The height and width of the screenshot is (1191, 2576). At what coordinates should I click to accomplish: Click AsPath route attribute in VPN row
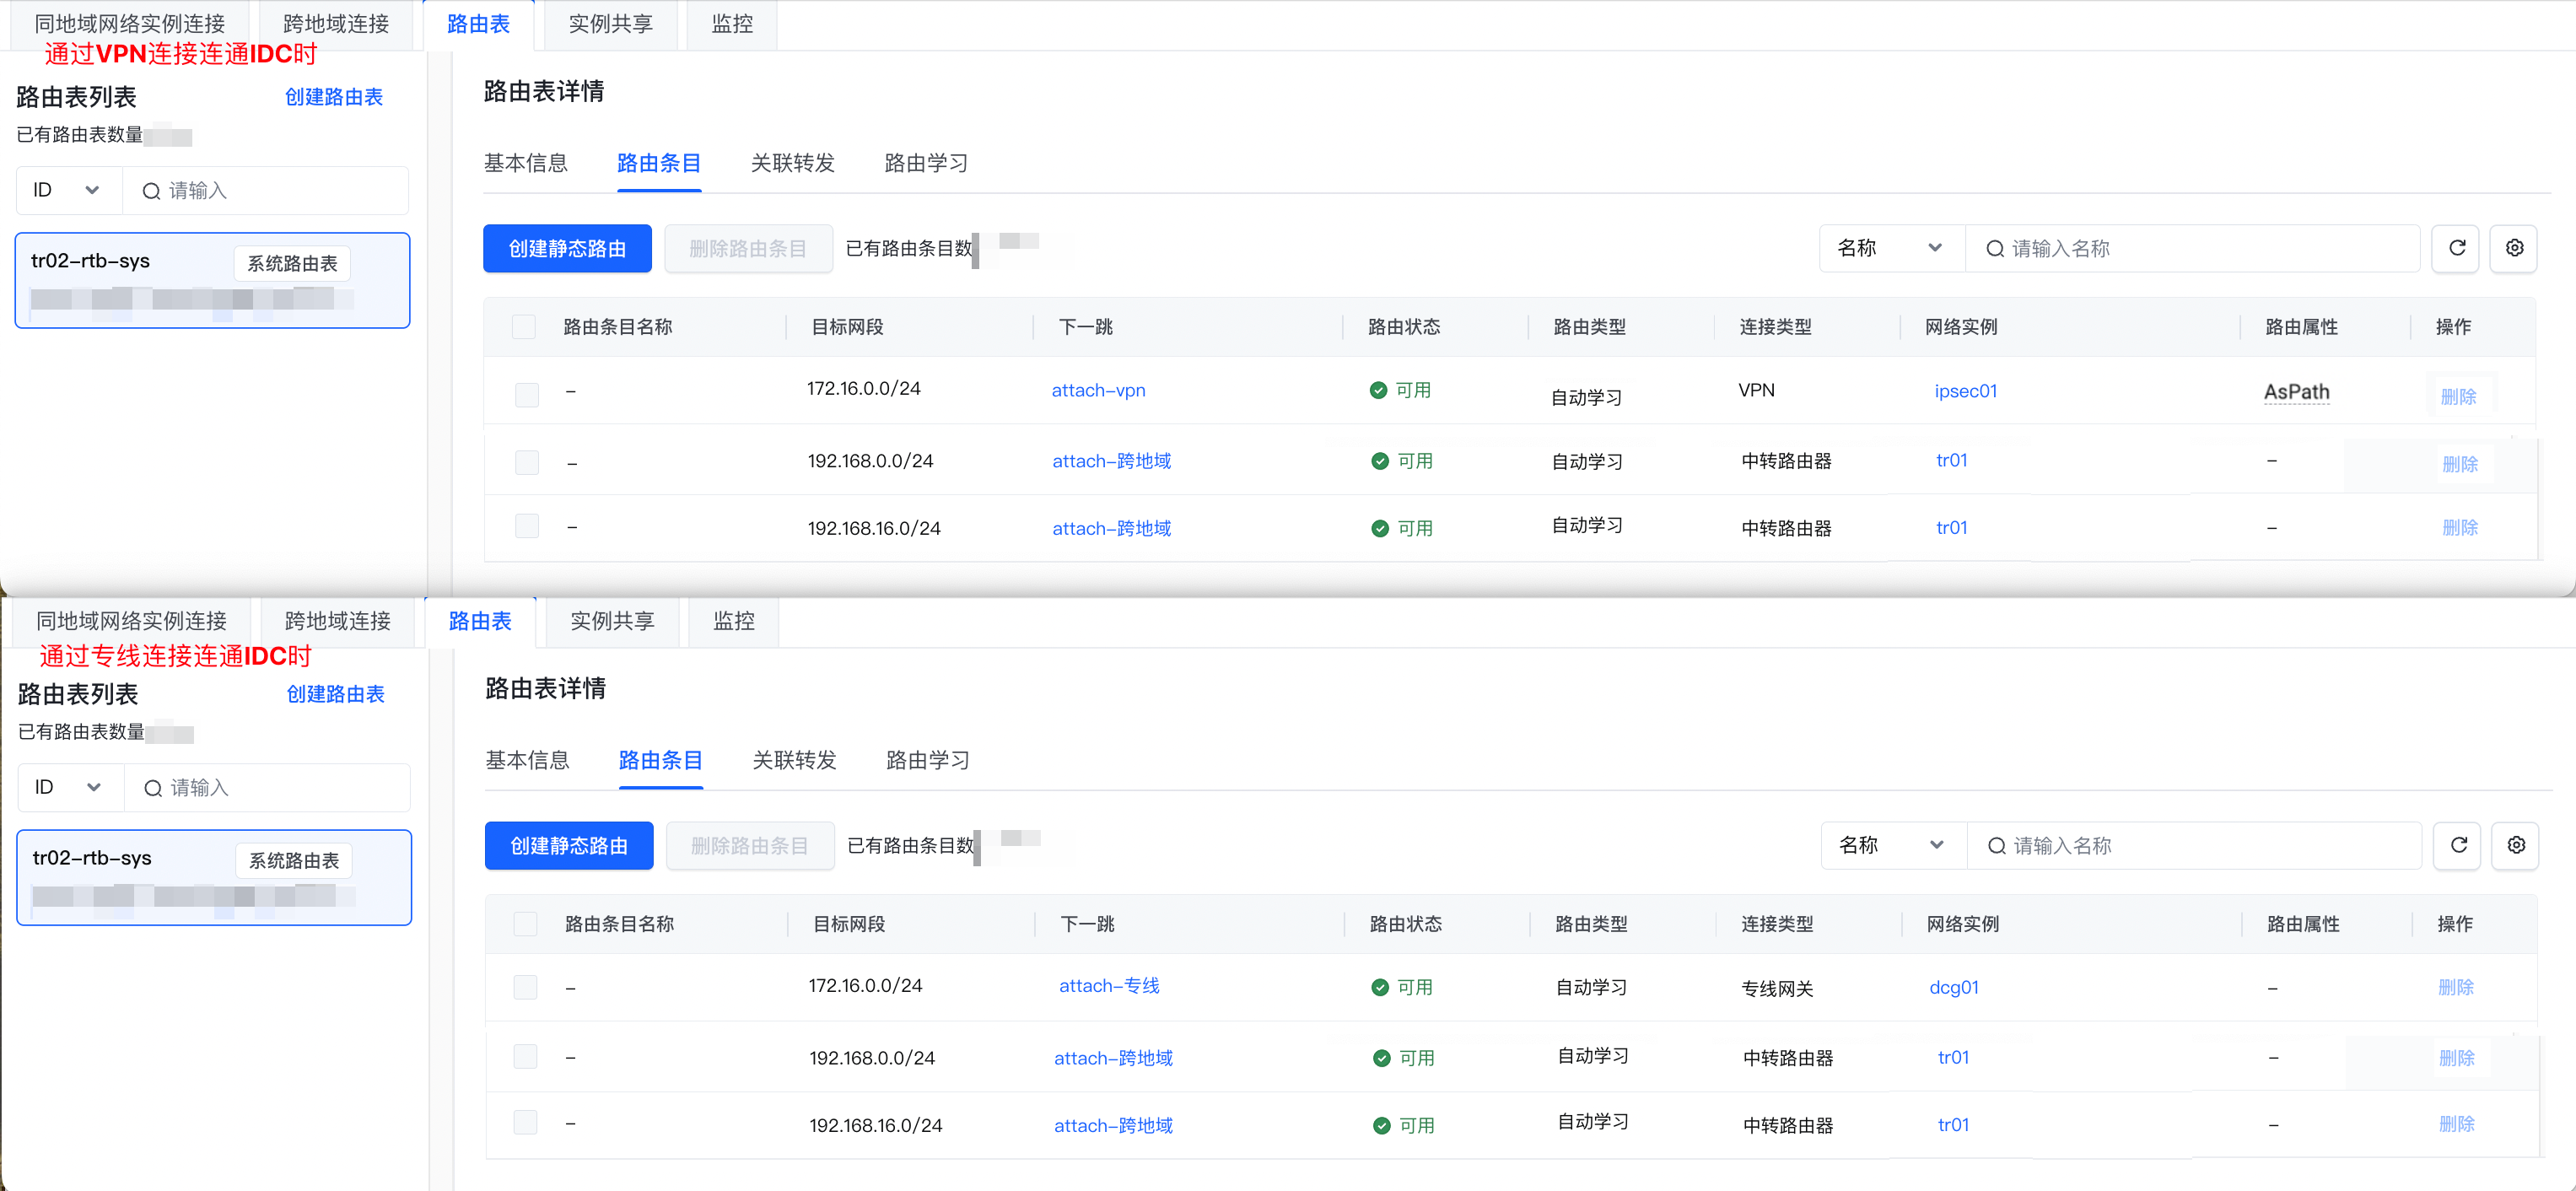pos(2296,392)
